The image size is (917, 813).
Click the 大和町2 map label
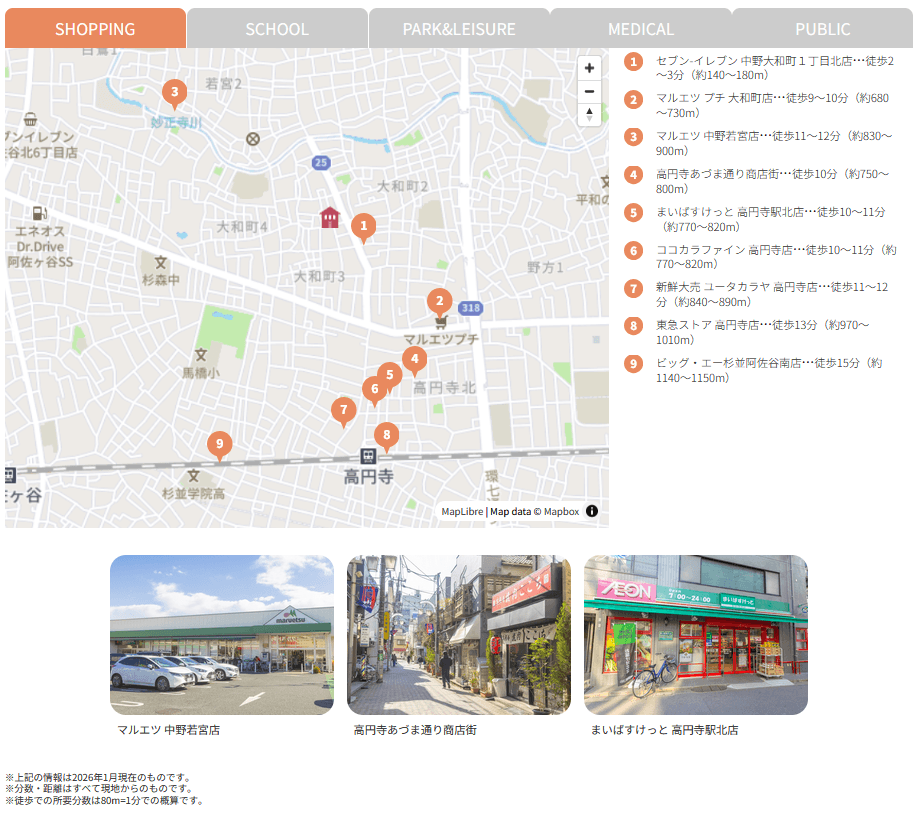pos(402,187)
